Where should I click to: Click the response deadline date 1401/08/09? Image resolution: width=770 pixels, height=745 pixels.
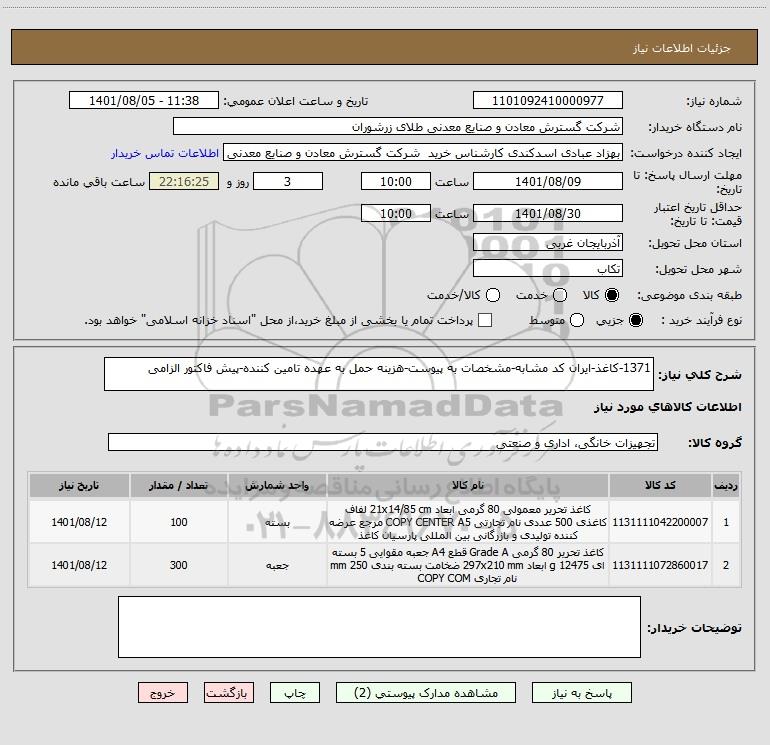click(548, 181)
